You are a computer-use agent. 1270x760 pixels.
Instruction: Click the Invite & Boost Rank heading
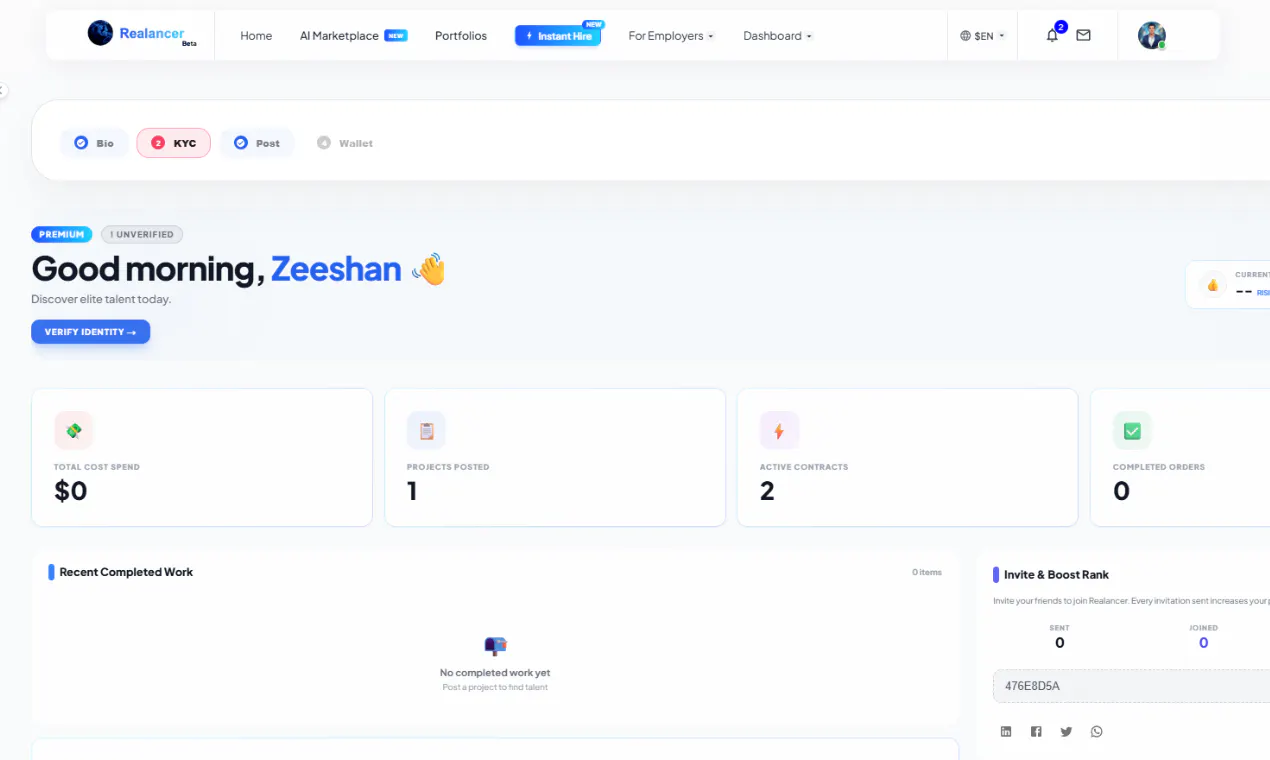click(1056, 575)
